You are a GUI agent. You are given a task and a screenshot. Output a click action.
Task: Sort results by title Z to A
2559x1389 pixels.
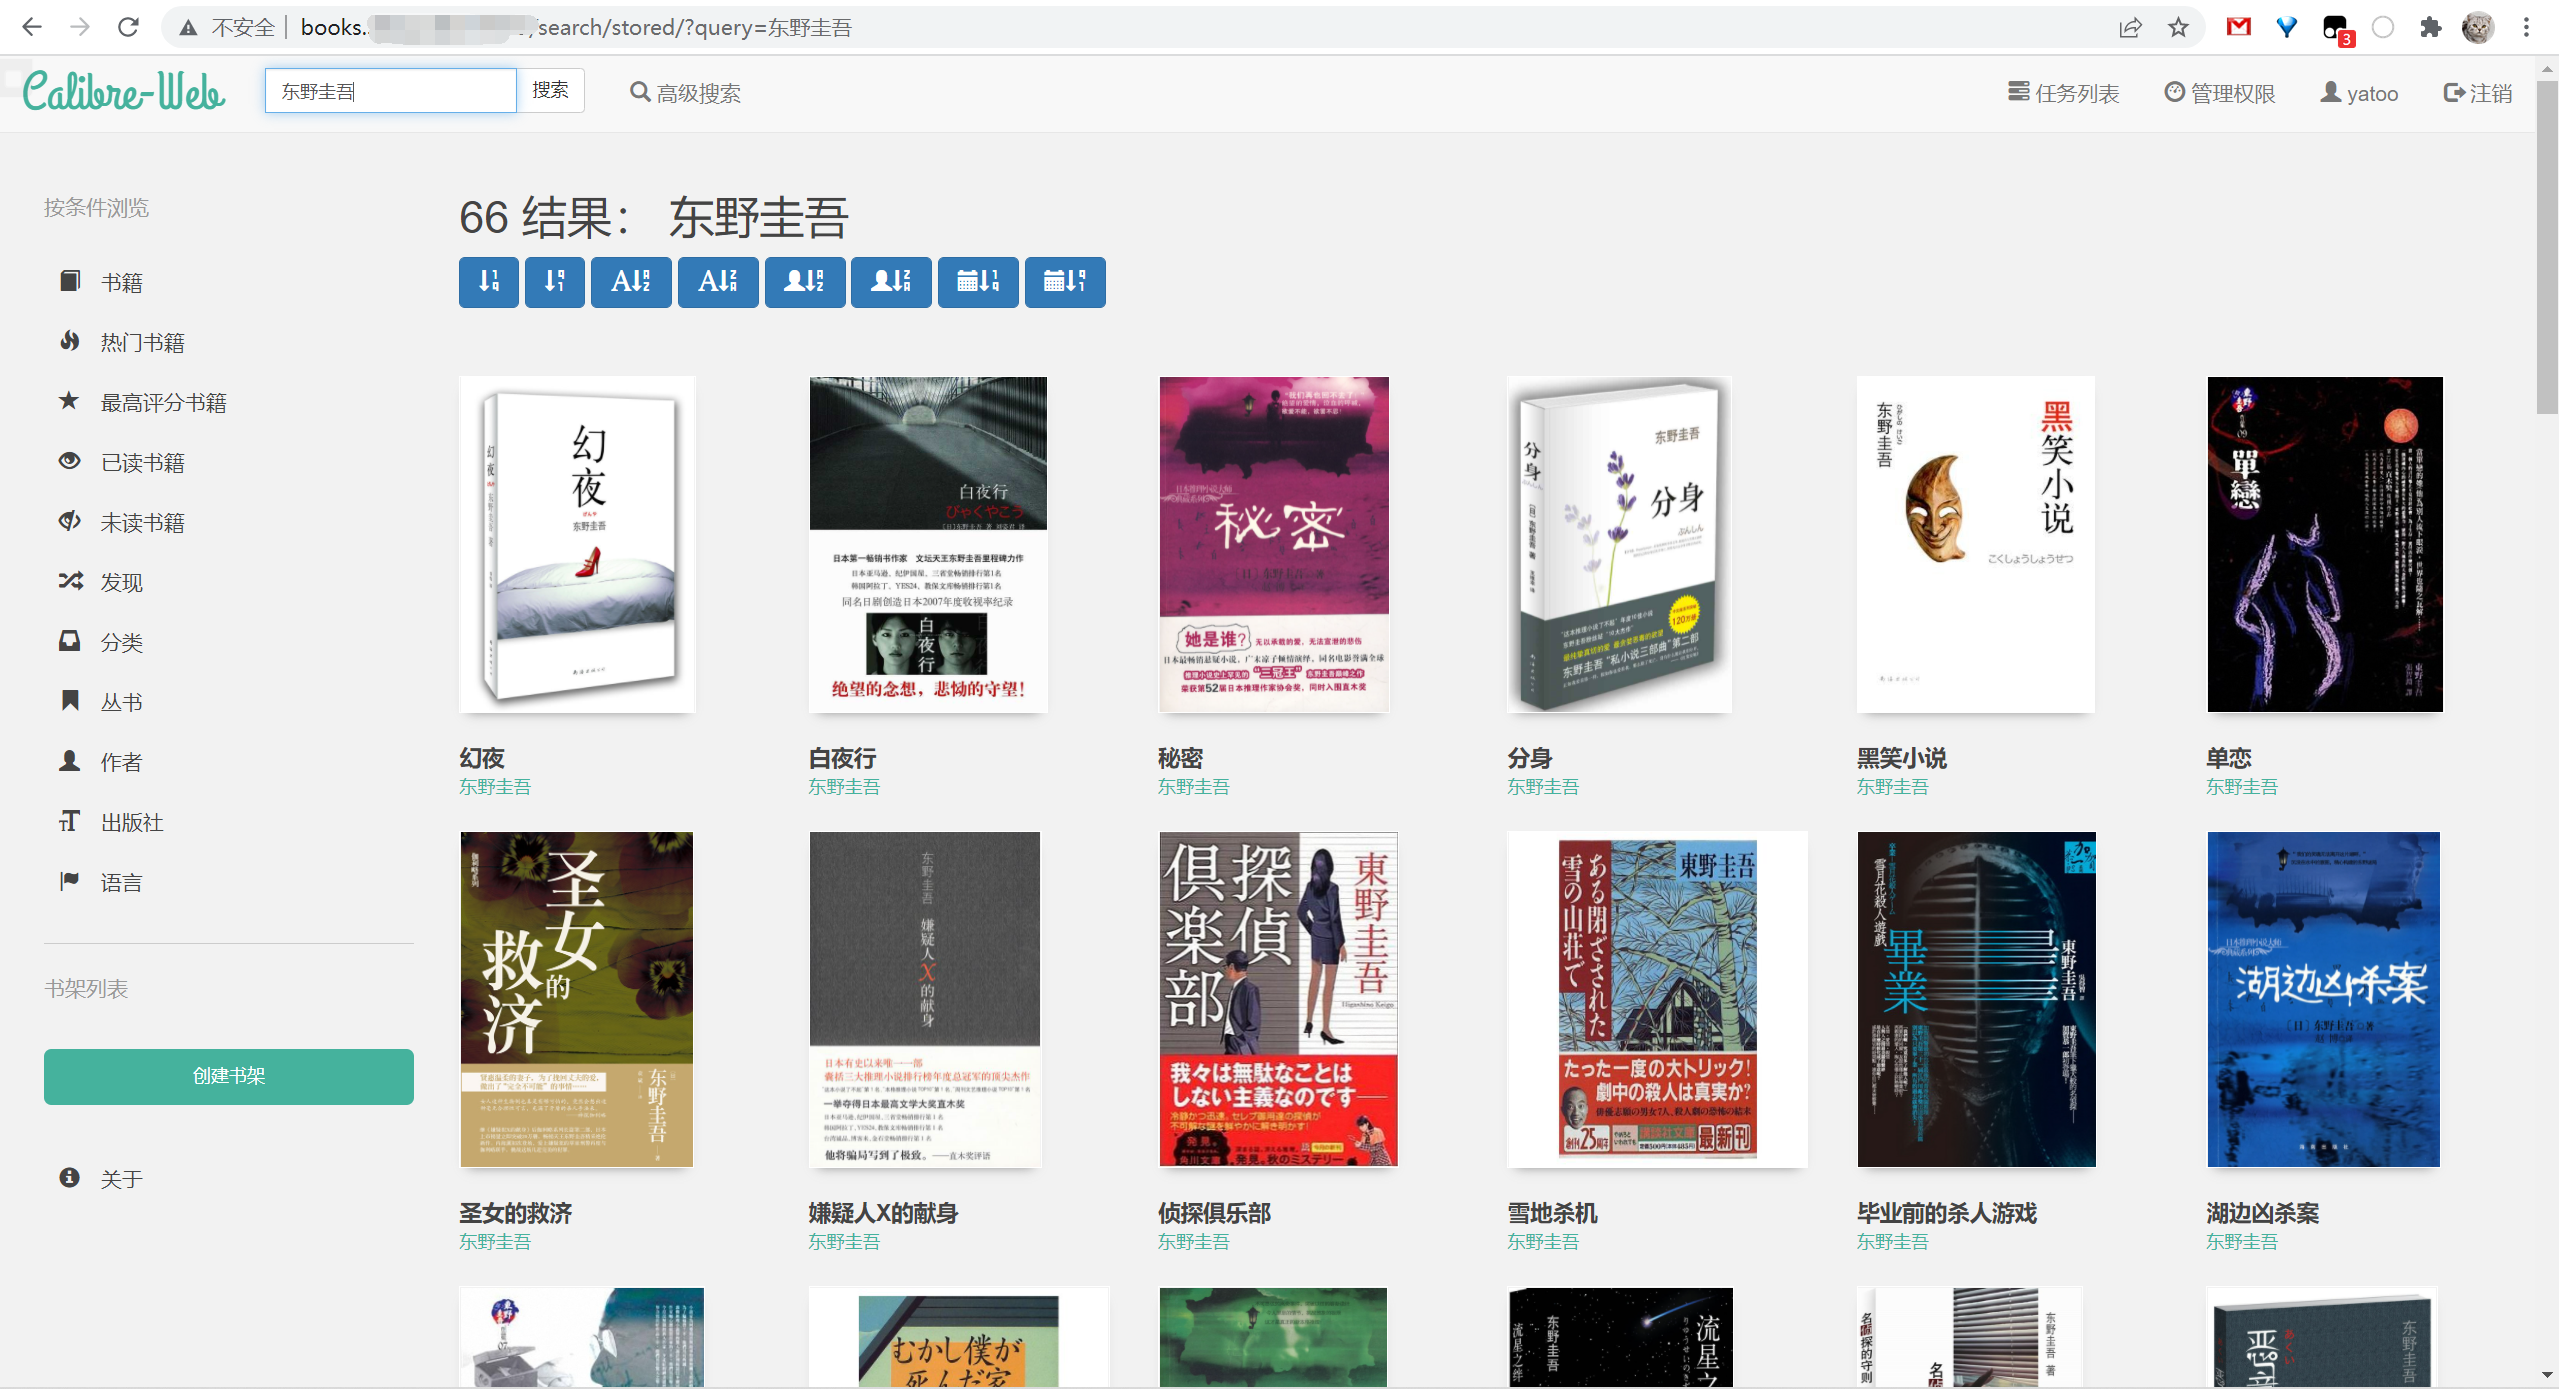pos(717,282)
